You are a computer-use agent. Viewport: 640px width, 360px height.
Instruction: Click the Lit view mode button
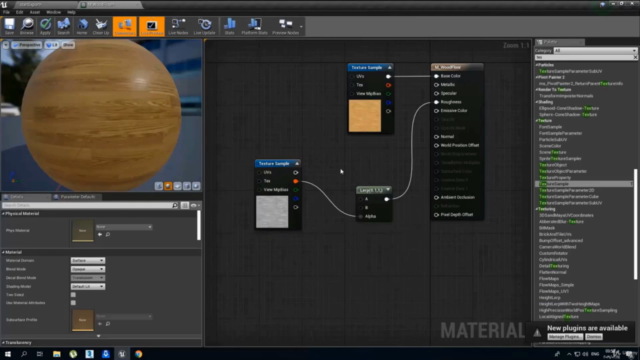click(52, 45)
